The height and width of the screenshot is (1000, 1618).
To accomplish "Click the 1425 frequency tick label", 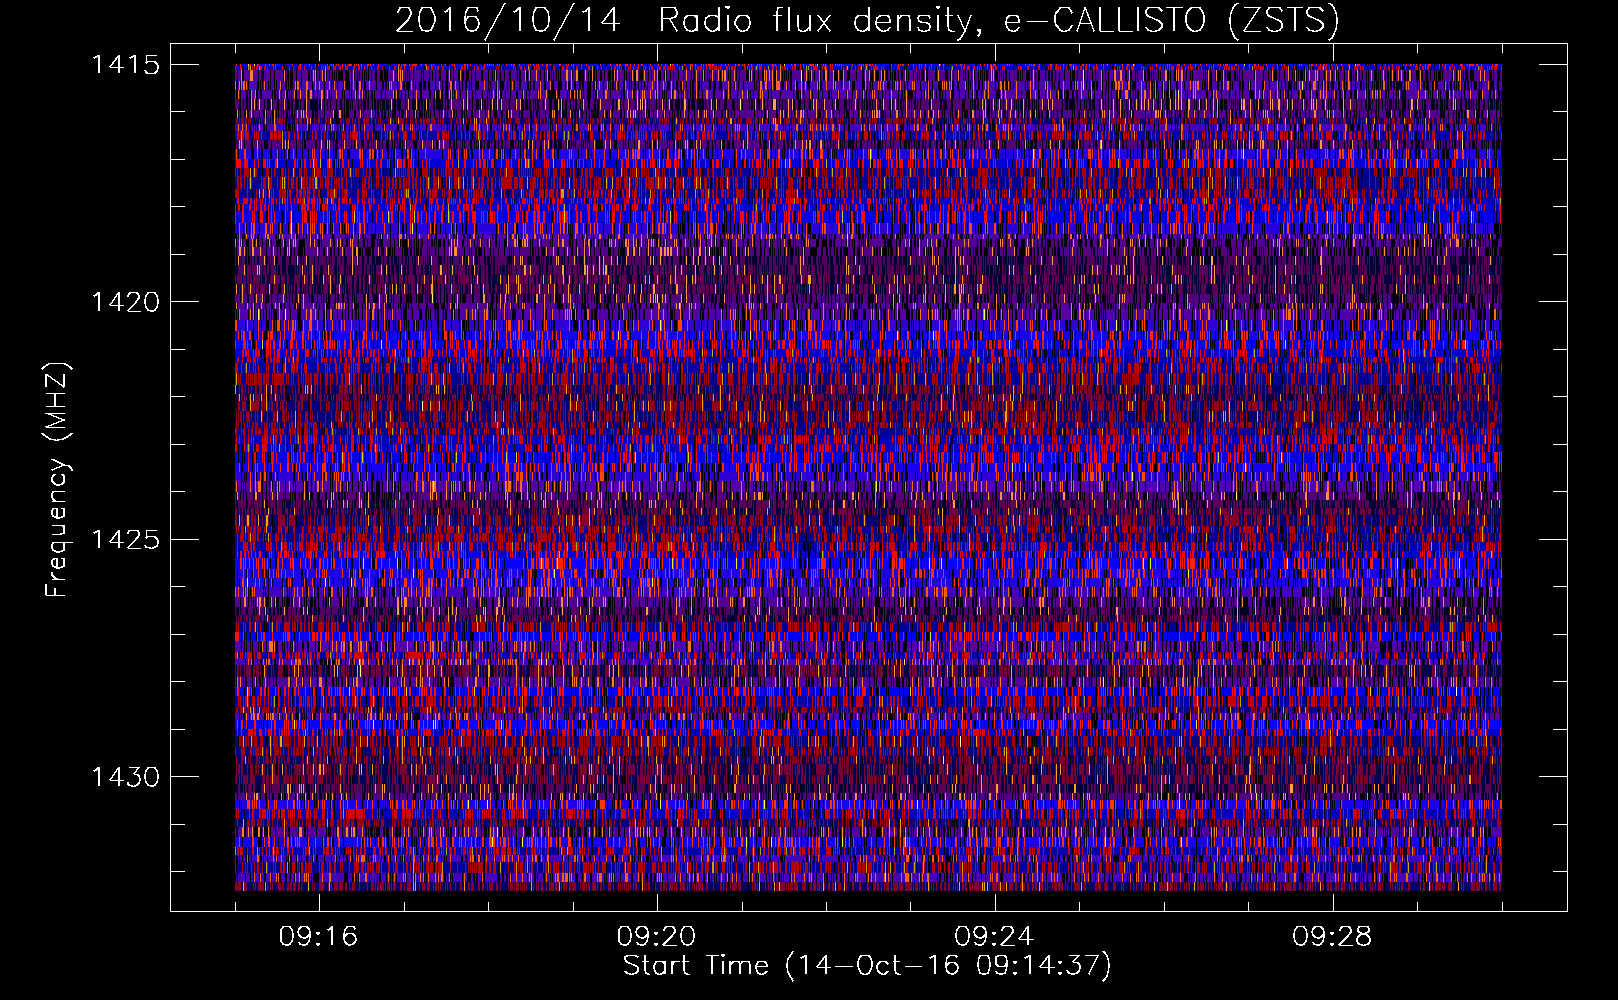I will tap(125, 540).
